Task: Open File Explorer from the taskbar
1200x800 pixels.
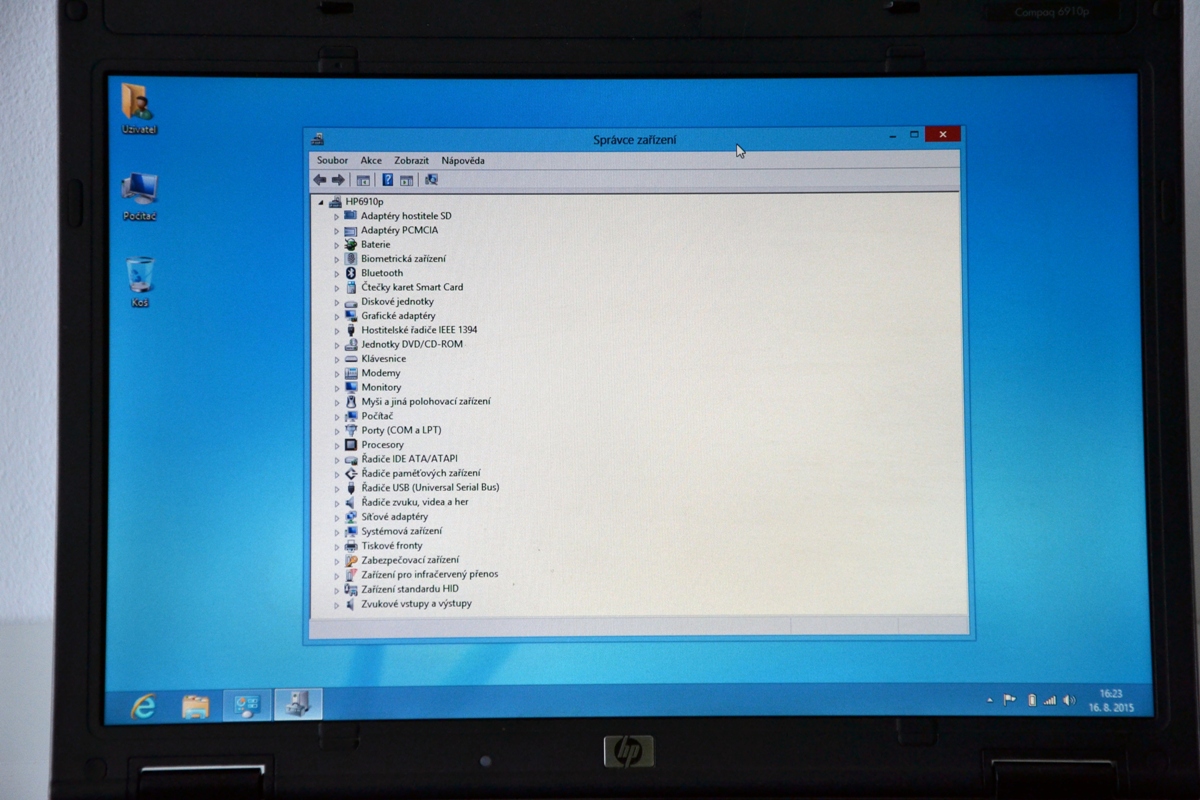Action: [x=195, y=706]
